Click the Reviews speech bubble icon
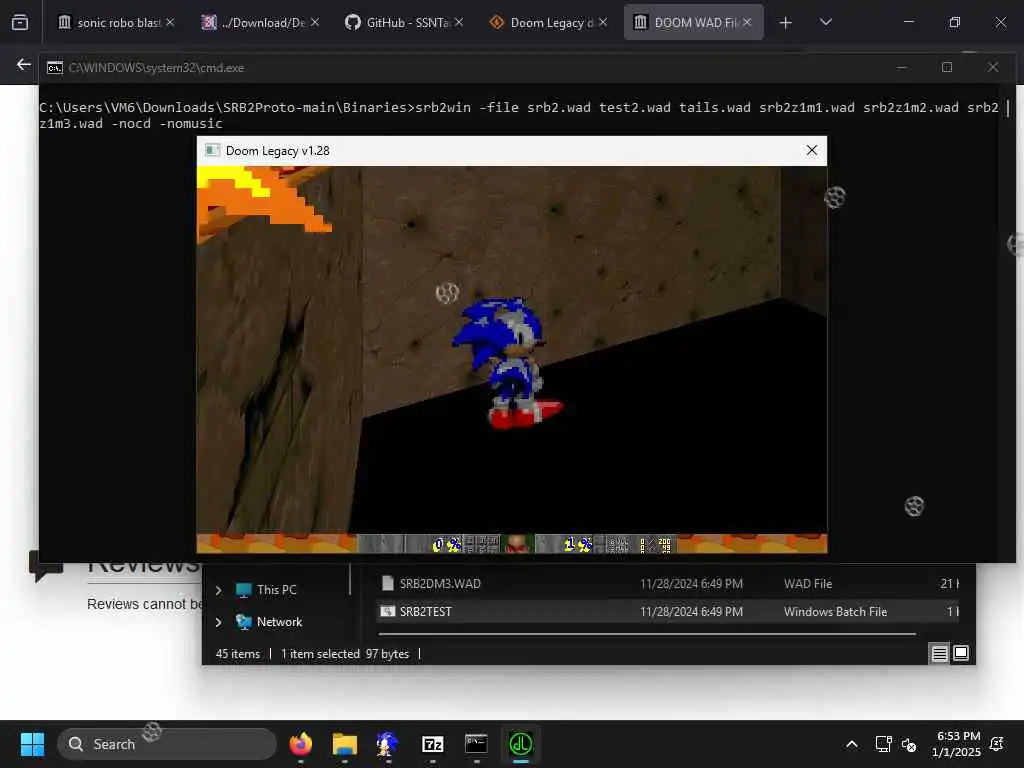1024x768 pixels. click(x=46, y=566)
